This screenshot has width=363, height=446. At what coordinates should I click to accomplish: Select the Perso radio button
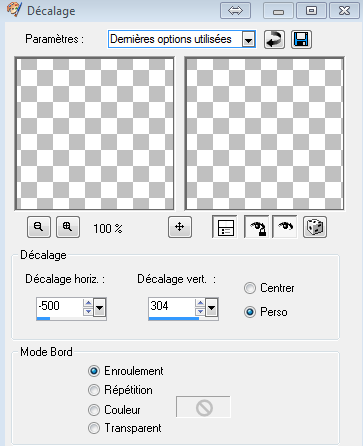(x=250, y=312)
